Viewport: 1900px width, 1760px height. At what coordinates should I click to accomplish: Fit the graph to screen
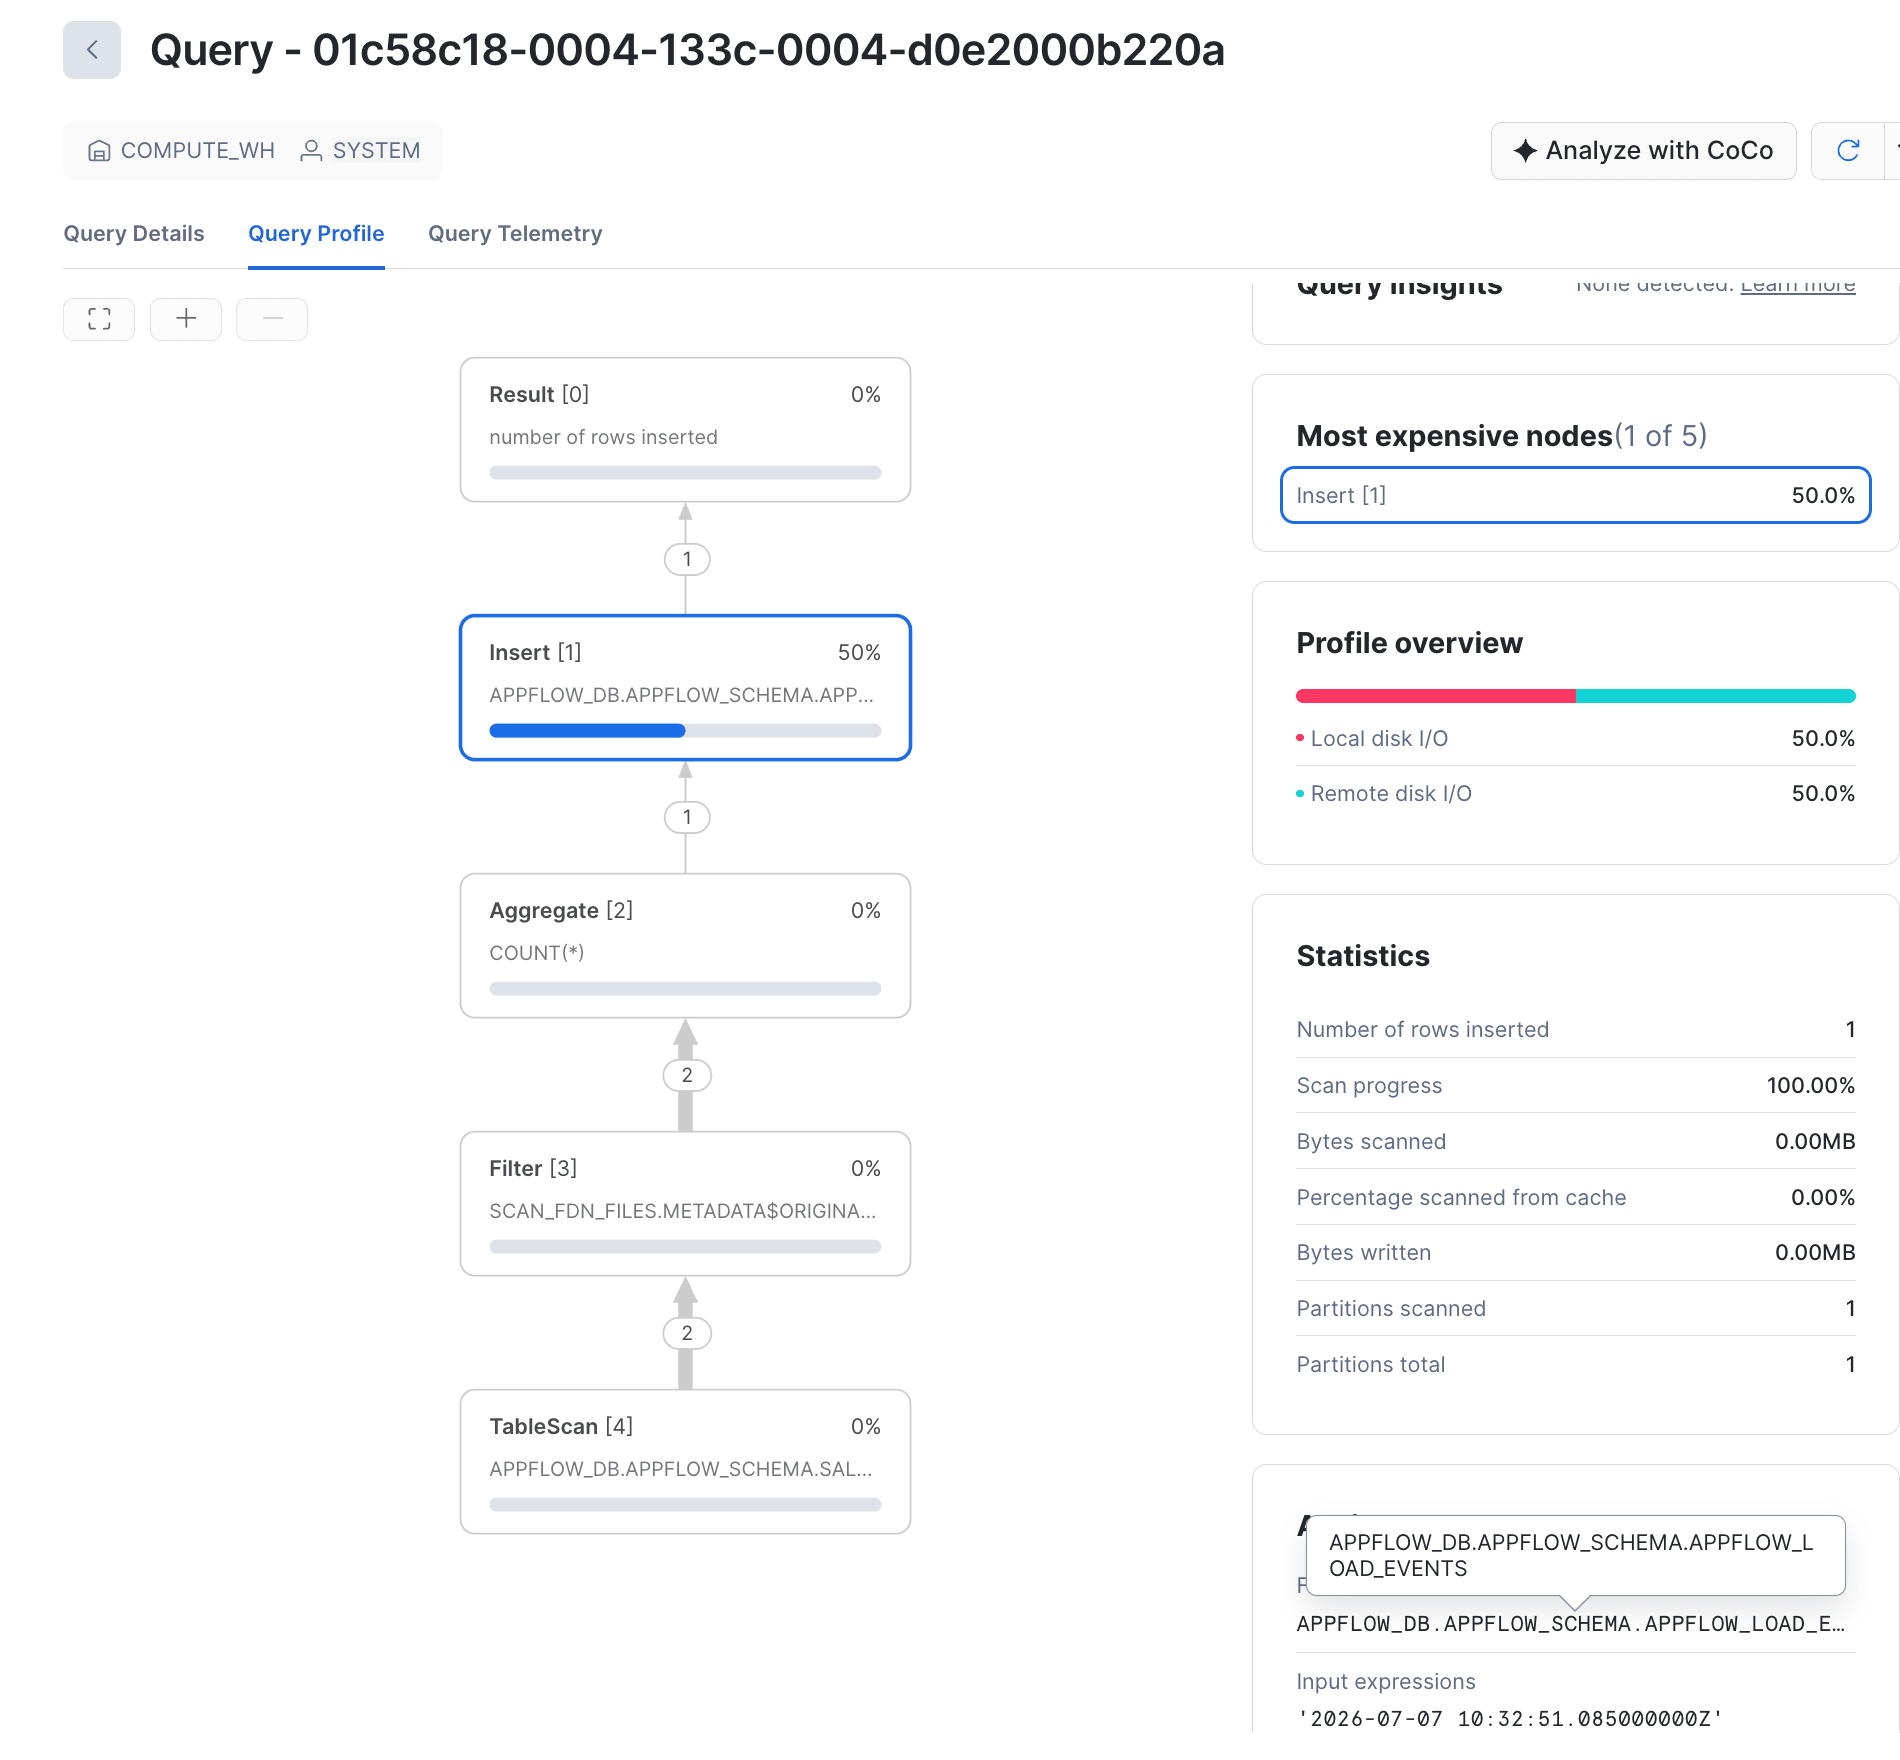click(x=99, y=319)
